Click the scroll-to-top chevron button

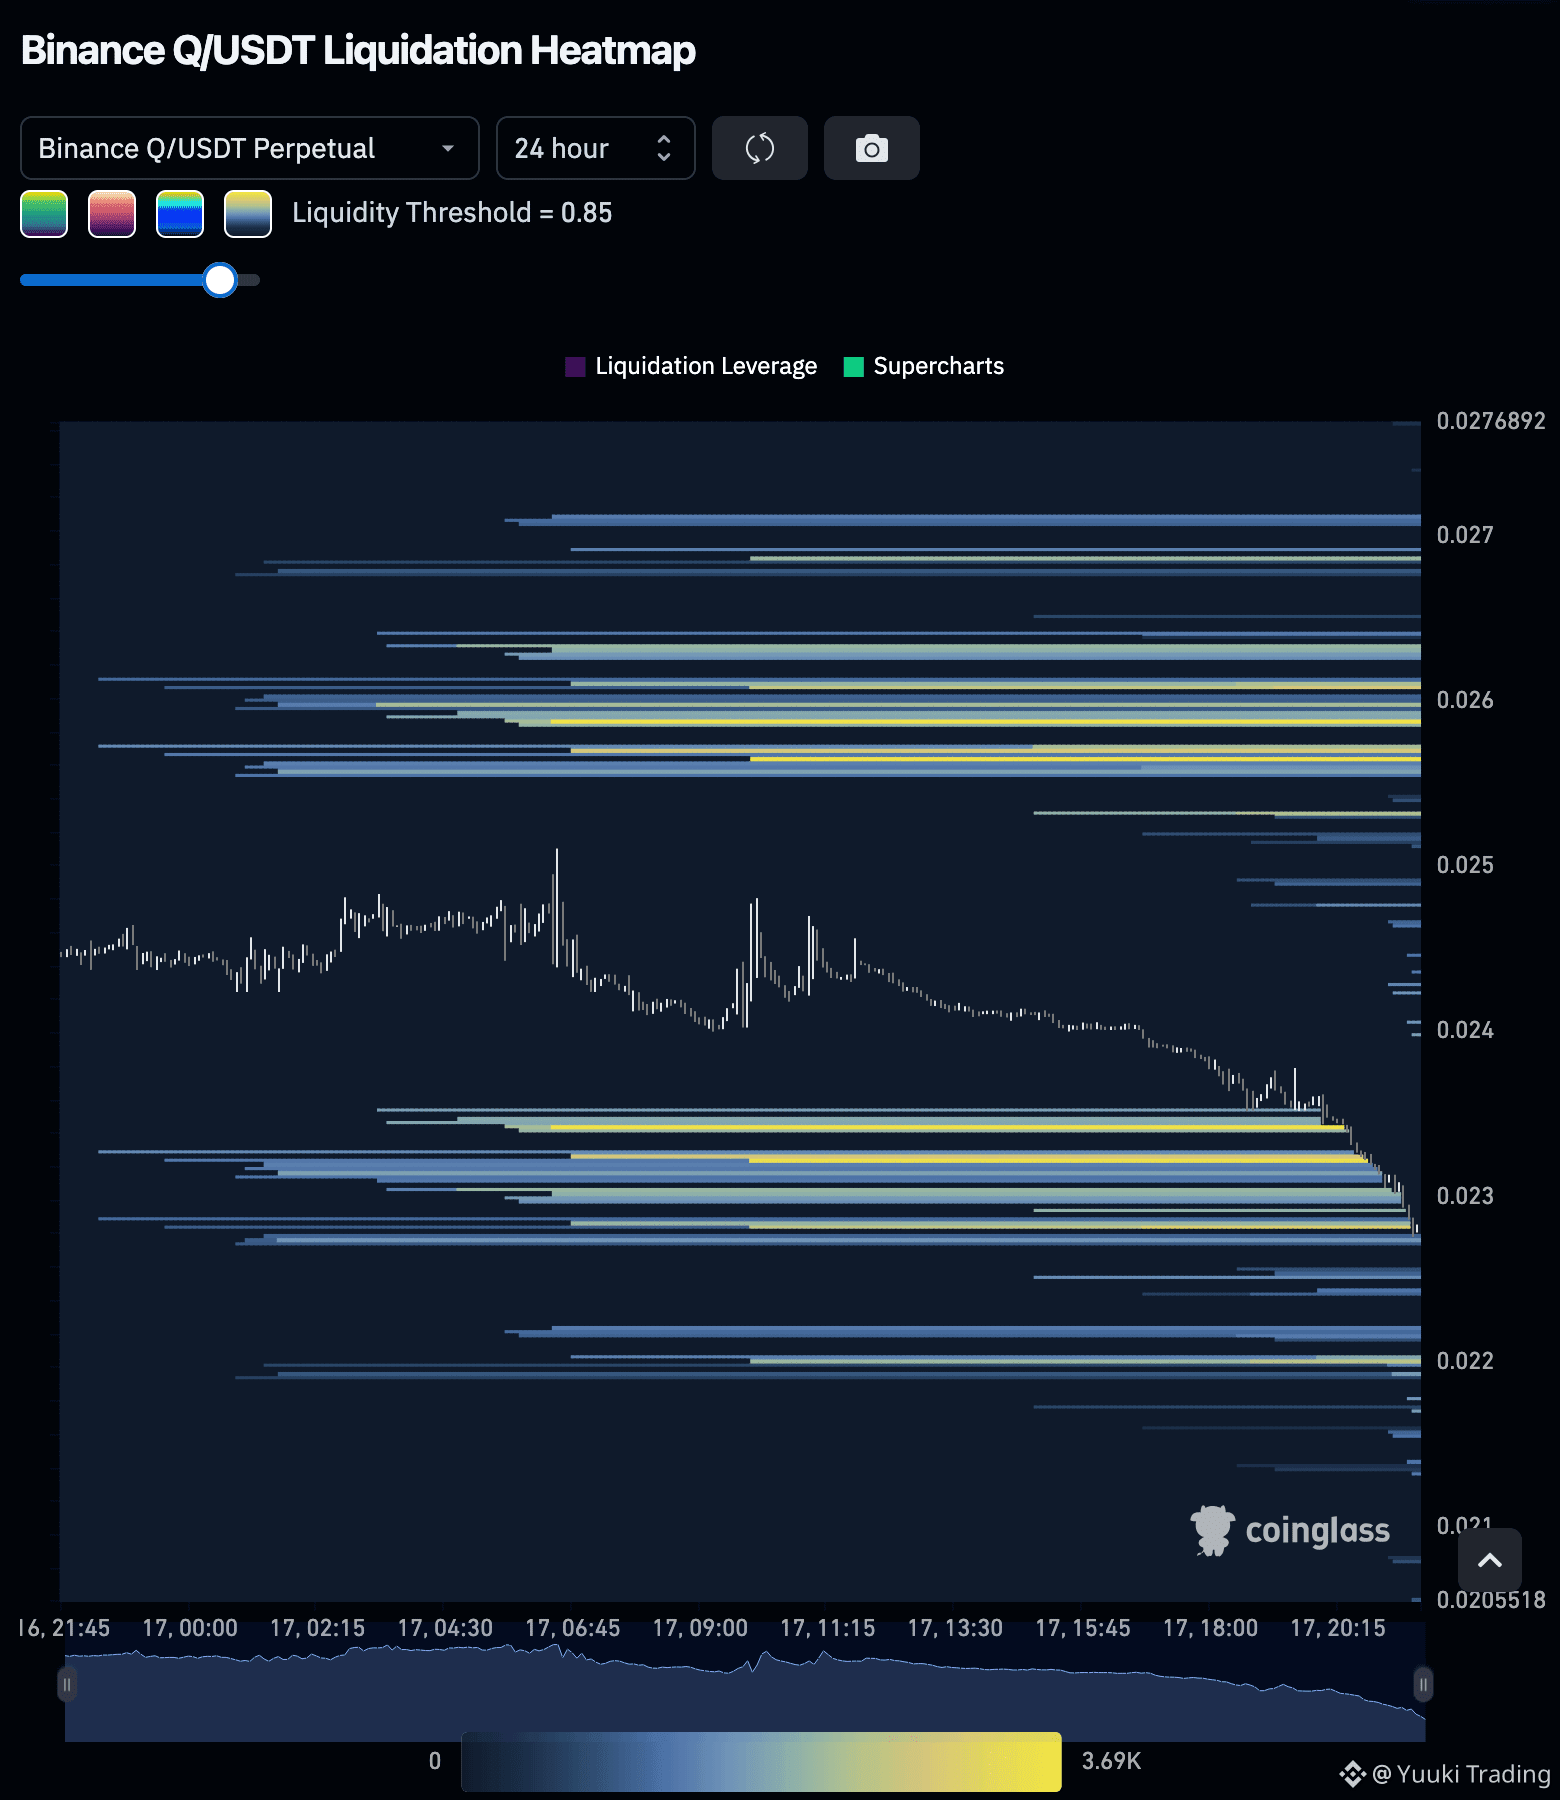coord(1490,1560)
